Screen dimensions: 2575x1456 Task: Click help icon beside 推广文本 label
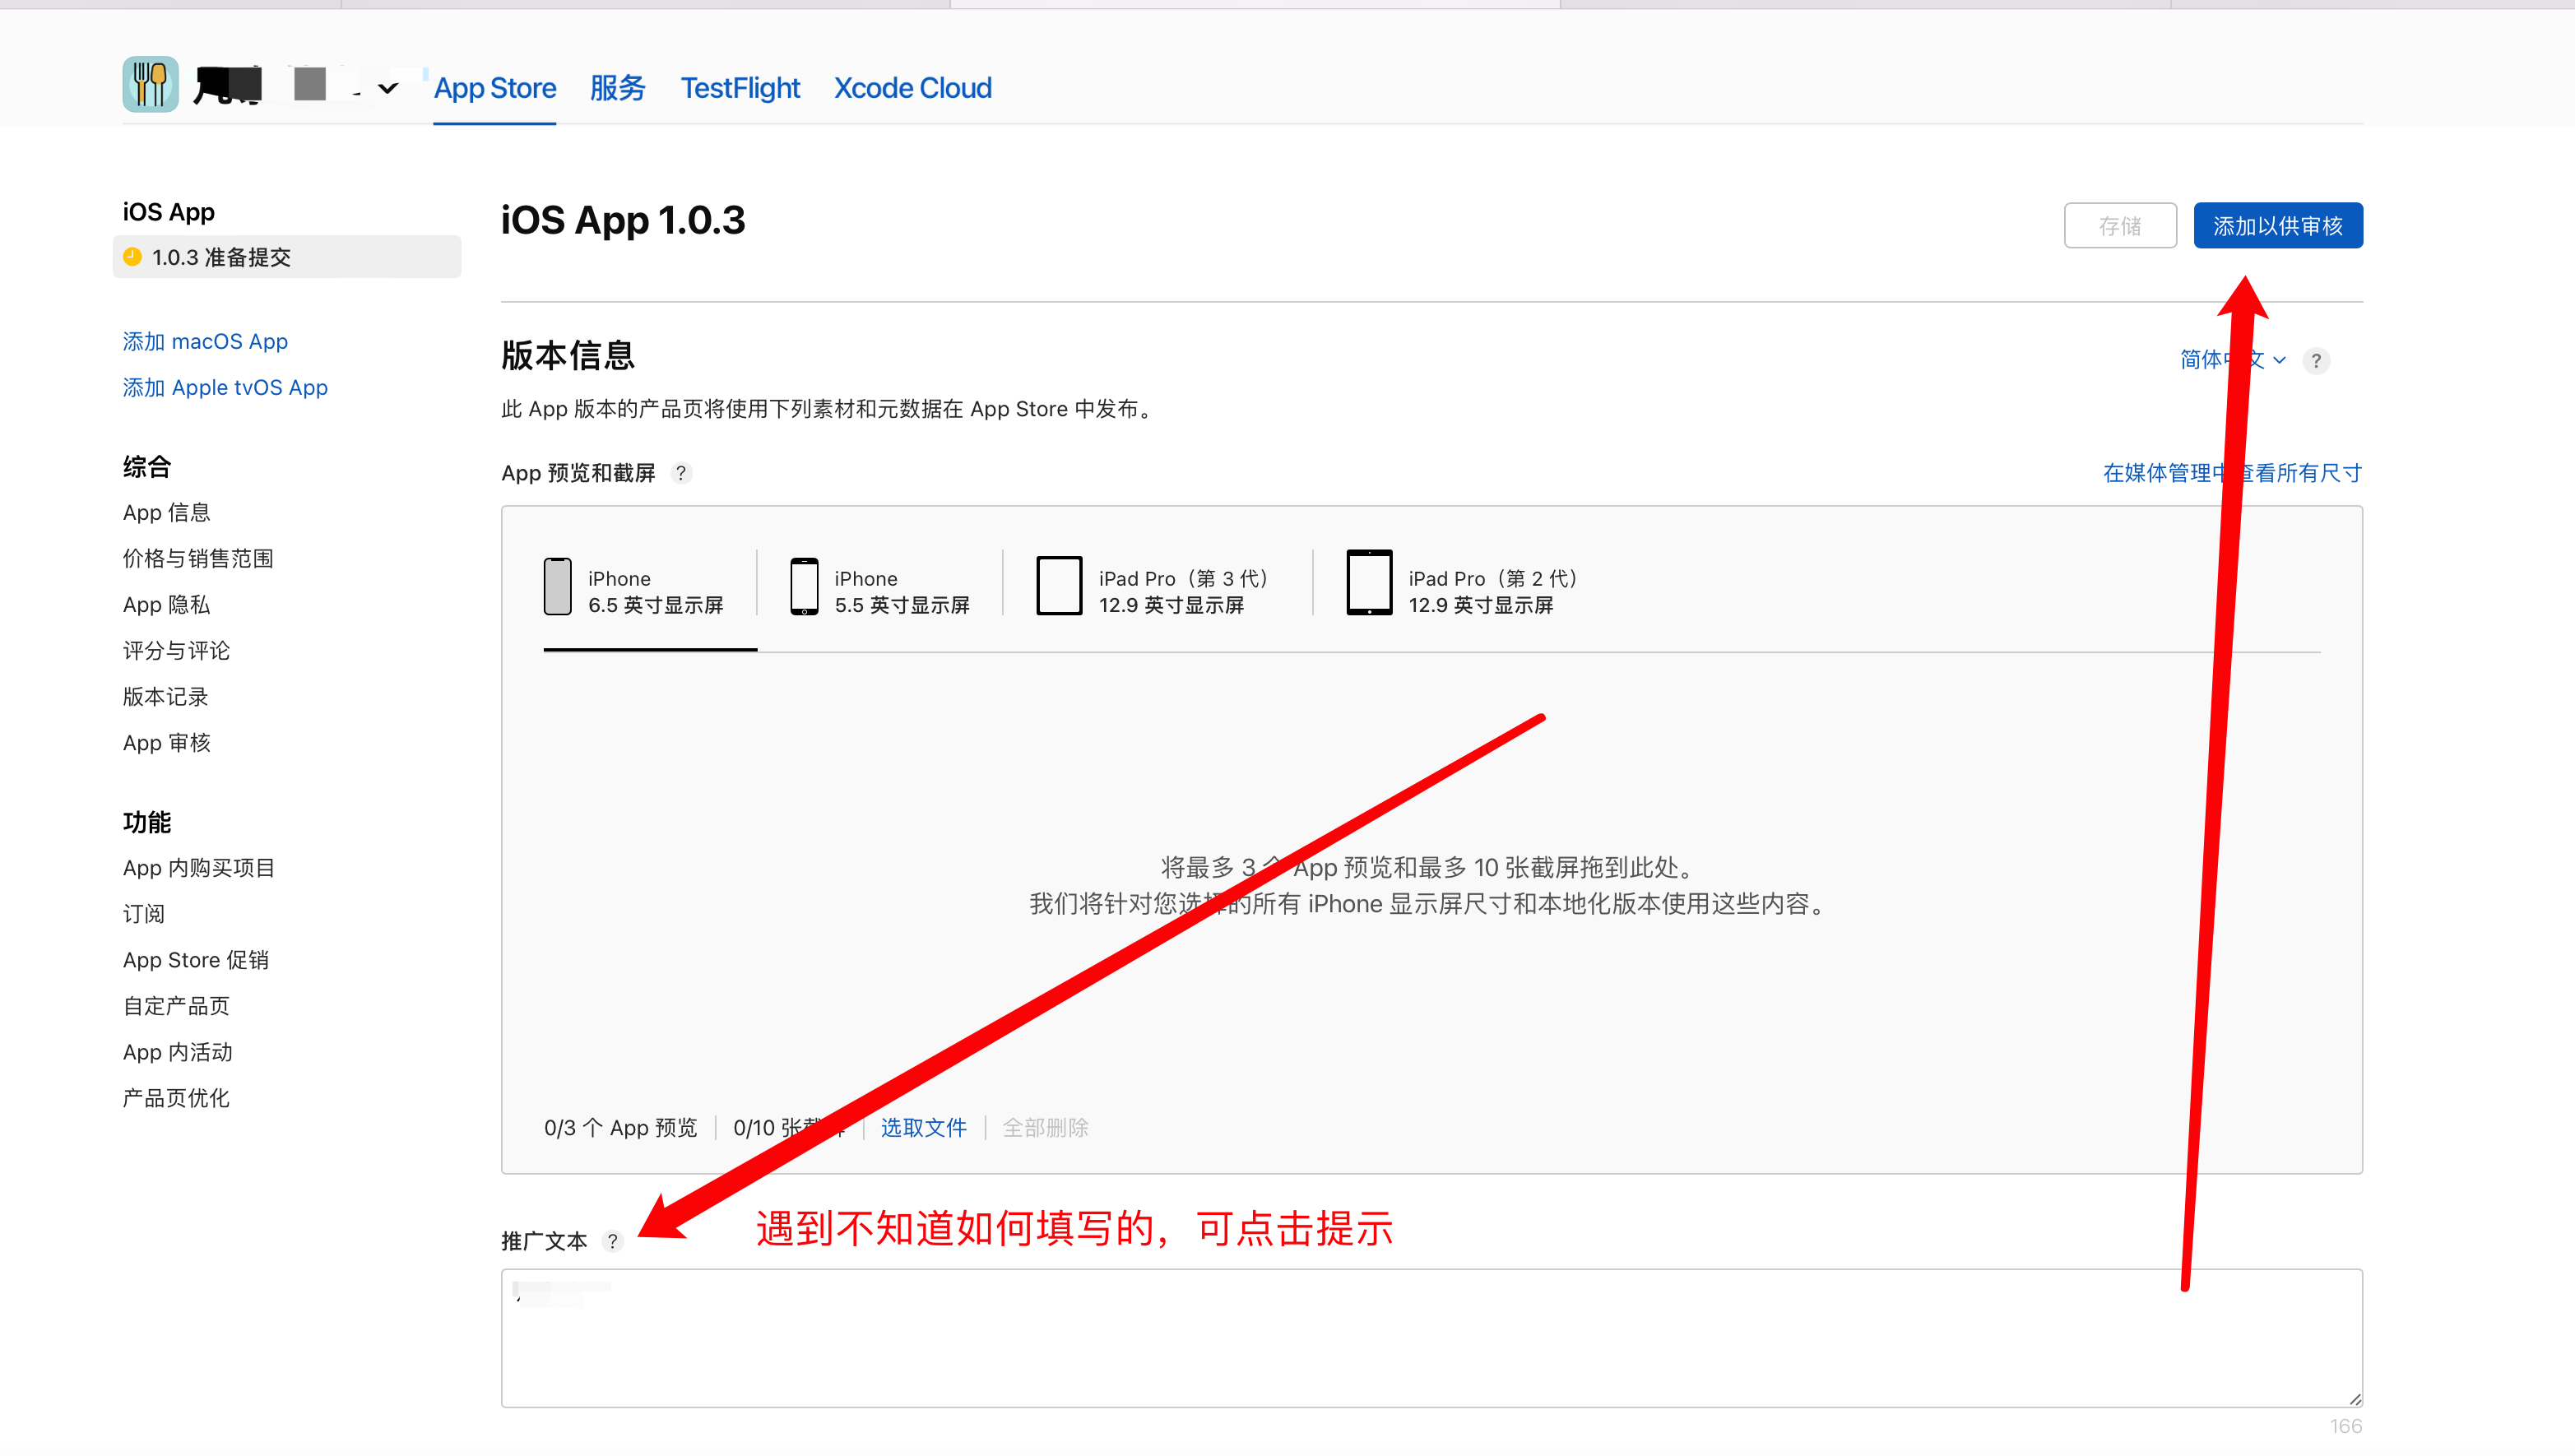pyautogui.click(x=613, y=1241)
